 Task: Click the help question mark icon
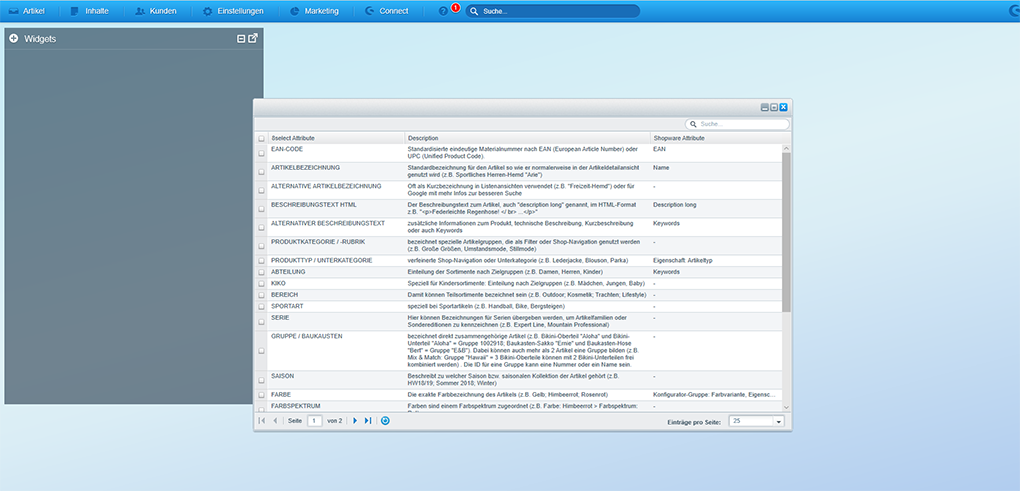point(444,11)
